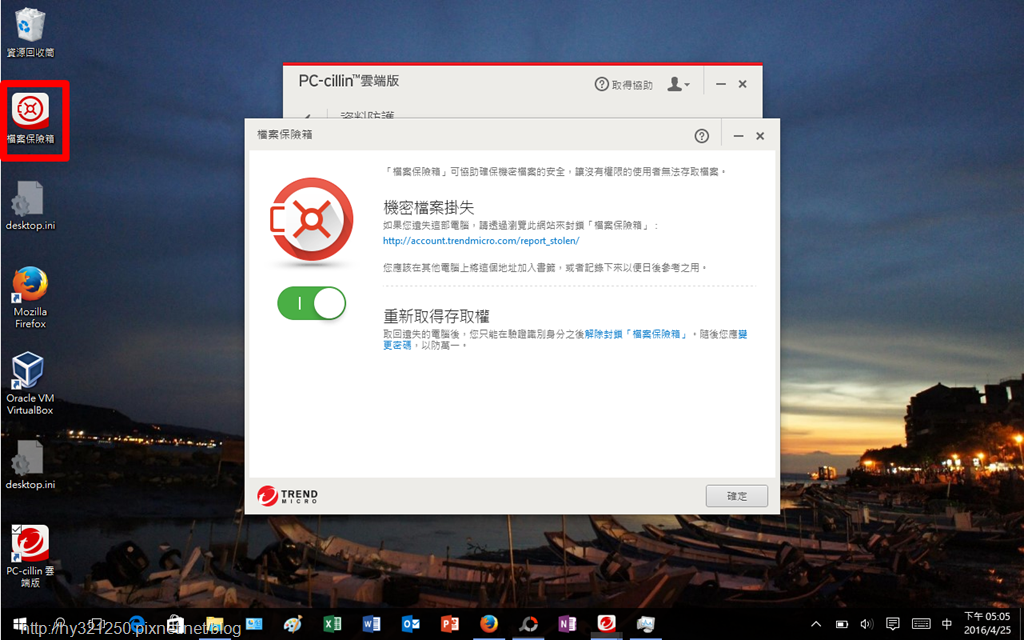Screen dimensions: 1024x640
Task: Open the PC-cillin 雲端版 desktop shortcut
Action: coord(30,556)
